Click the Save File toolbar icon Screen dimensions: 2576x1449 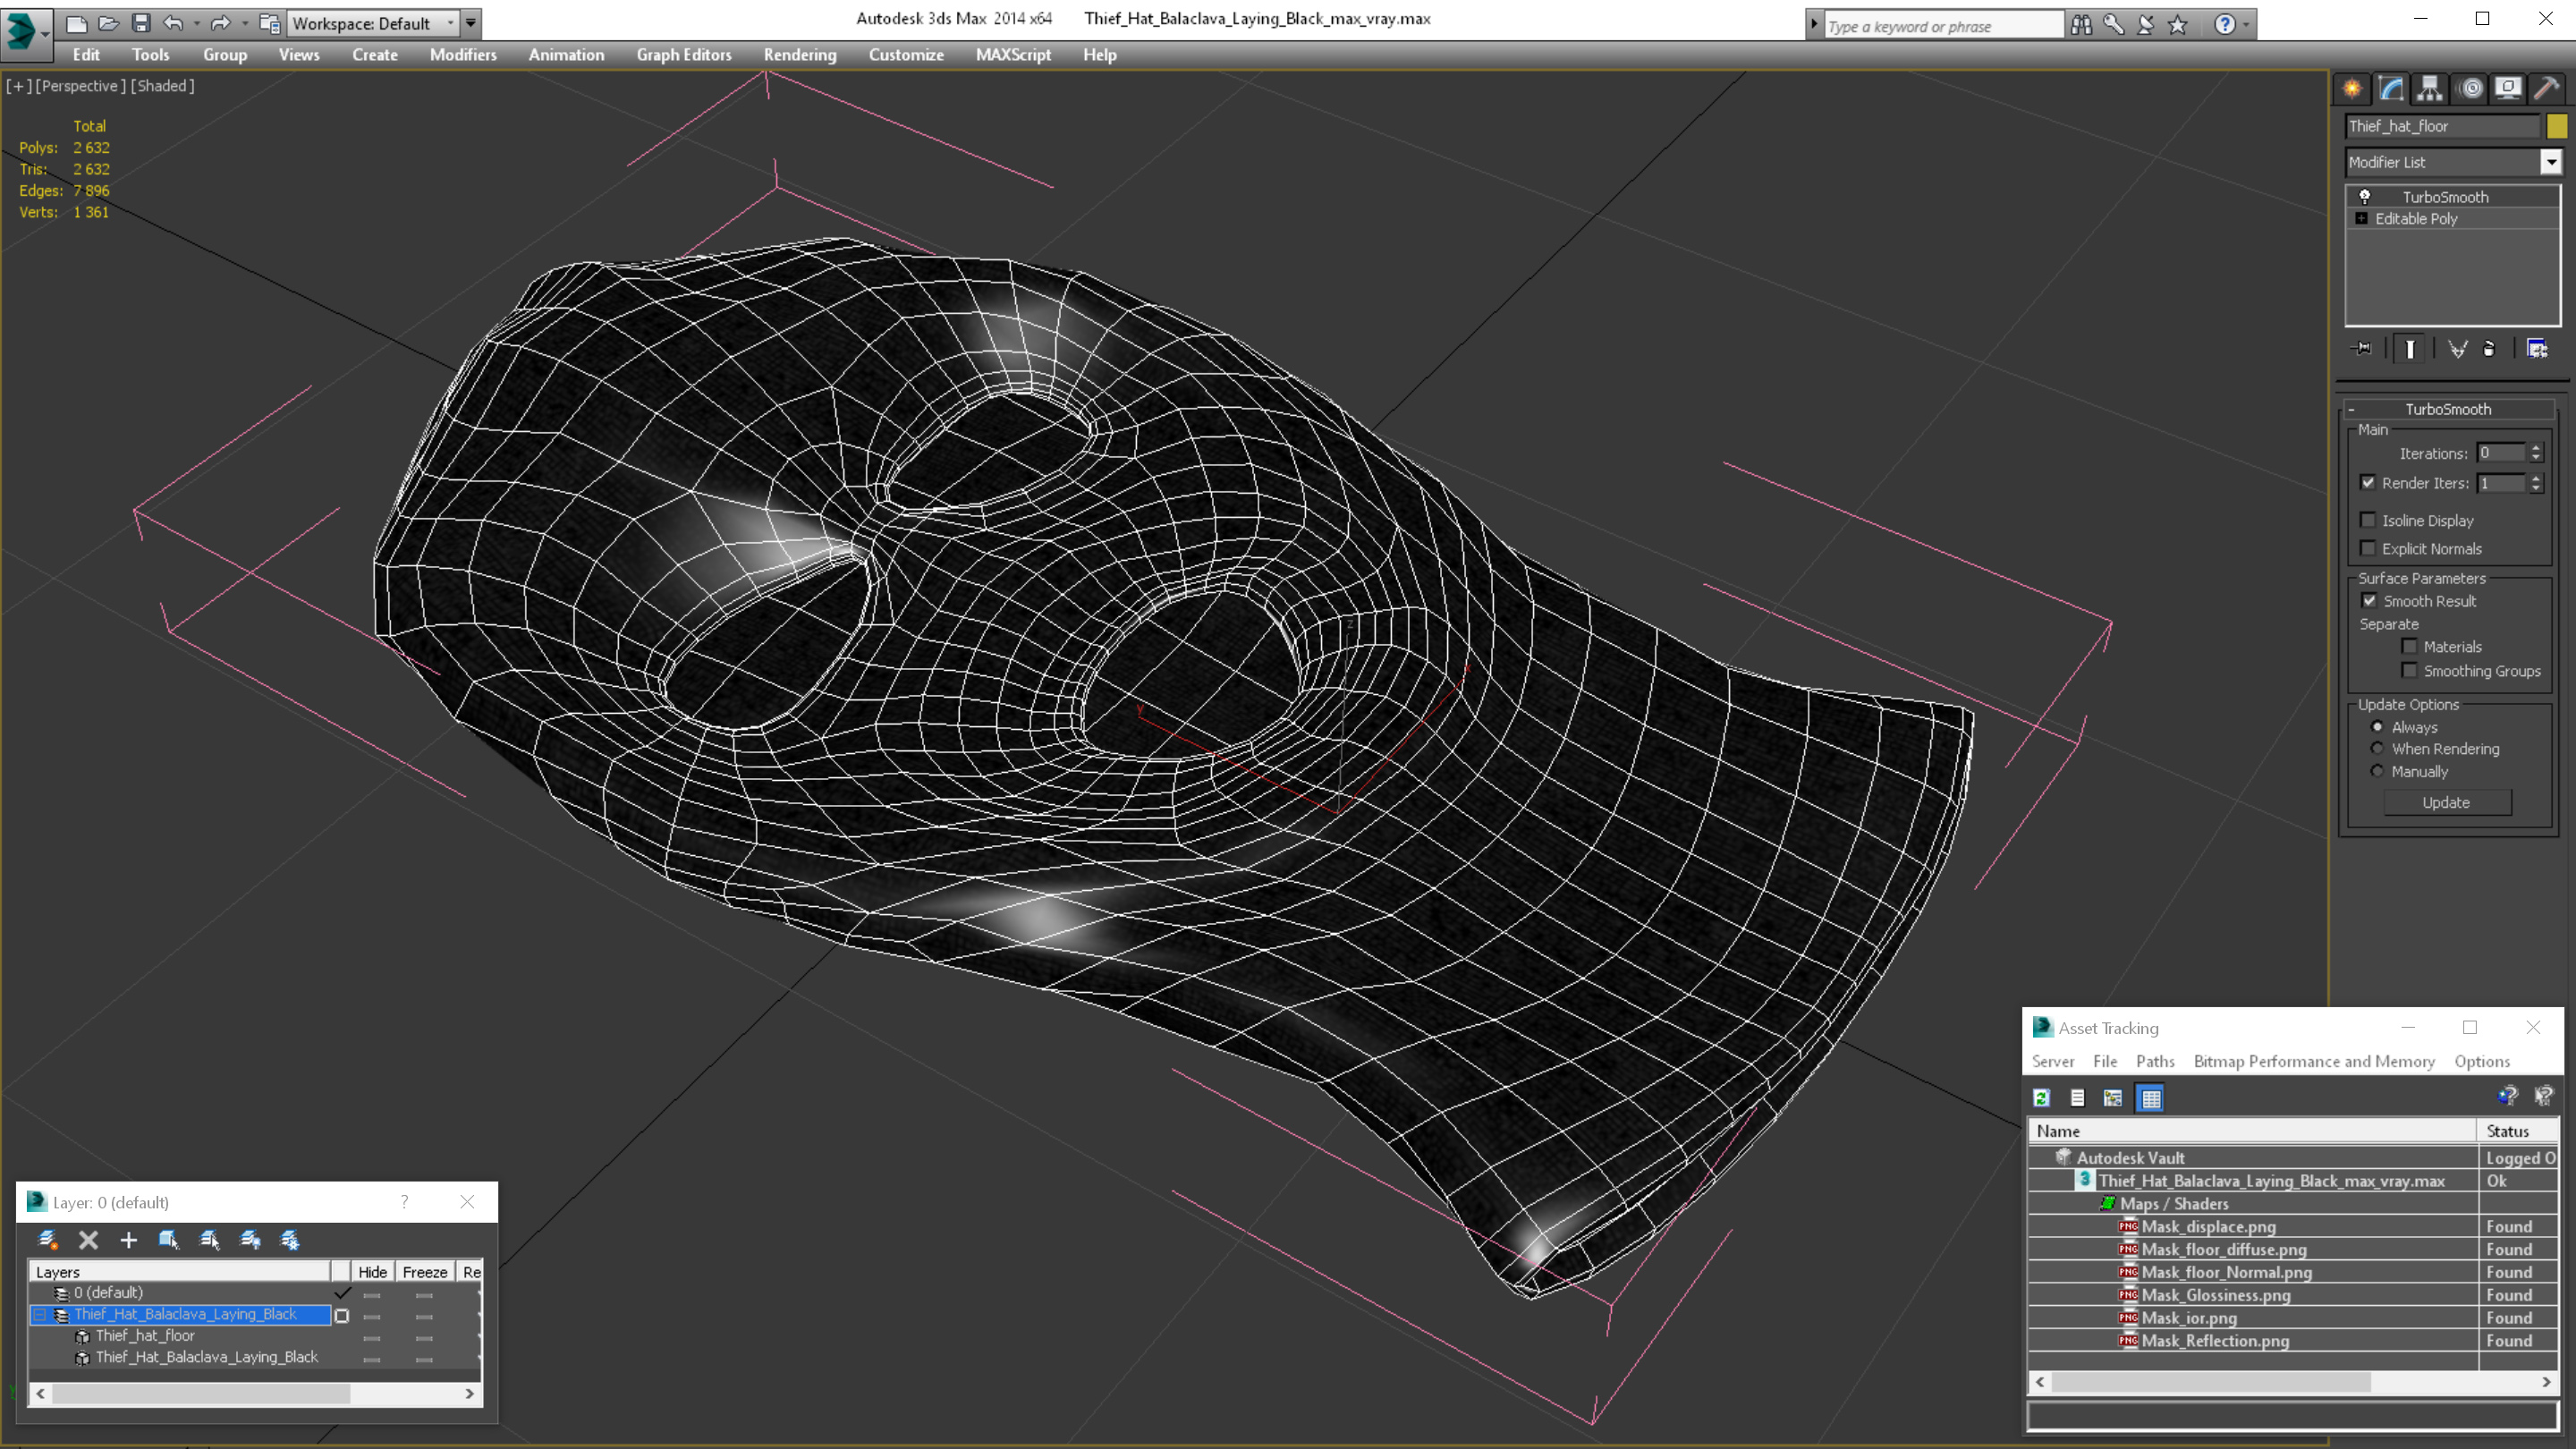tap(141, 23)
